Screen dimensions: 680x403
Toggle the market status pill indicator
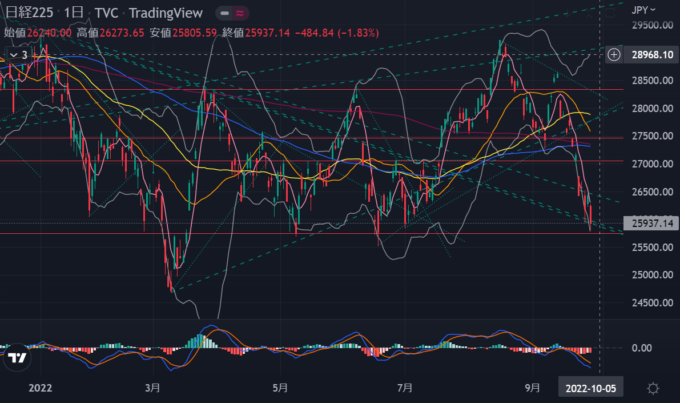[231, 12]
